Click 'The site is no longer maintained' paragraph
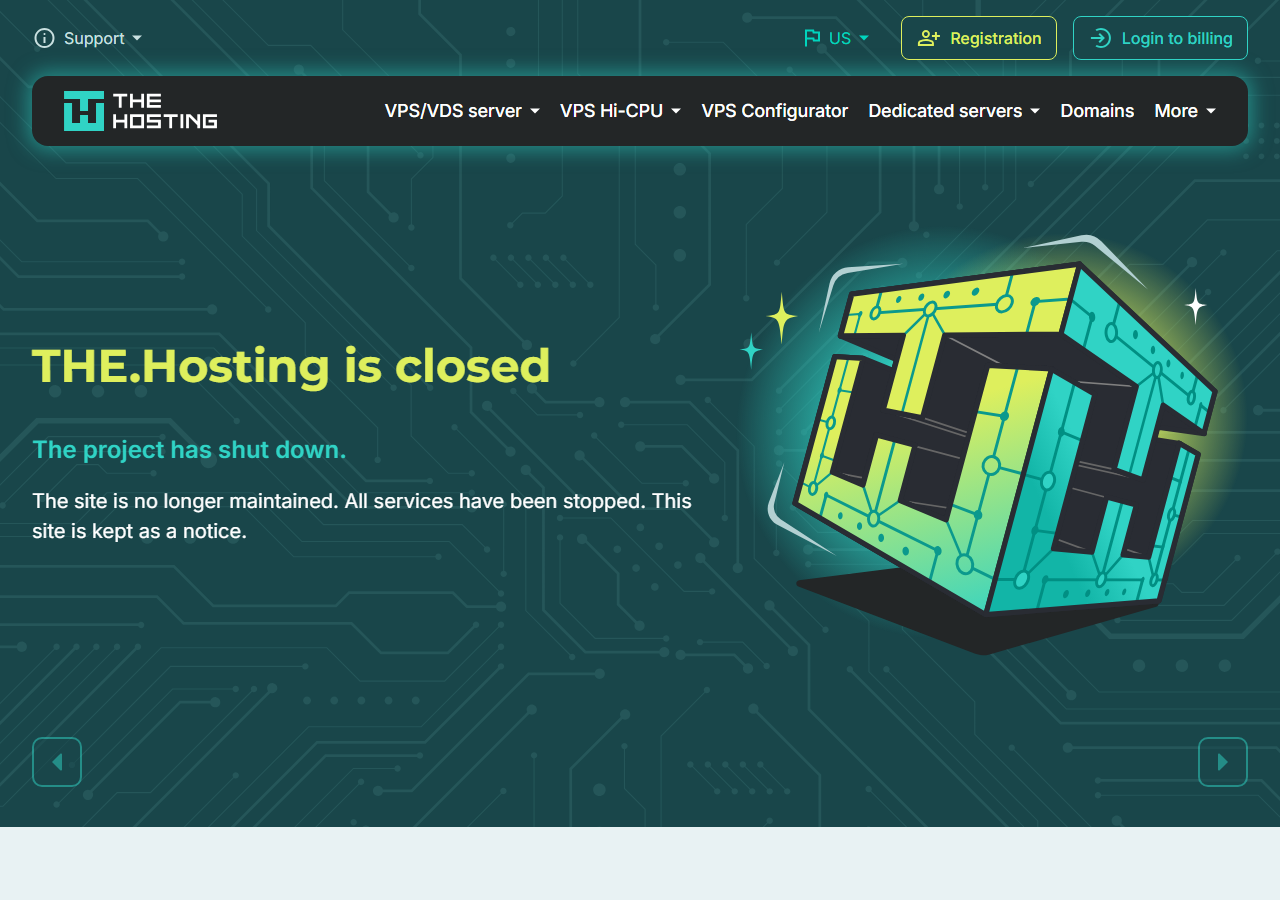 point(362,516)
